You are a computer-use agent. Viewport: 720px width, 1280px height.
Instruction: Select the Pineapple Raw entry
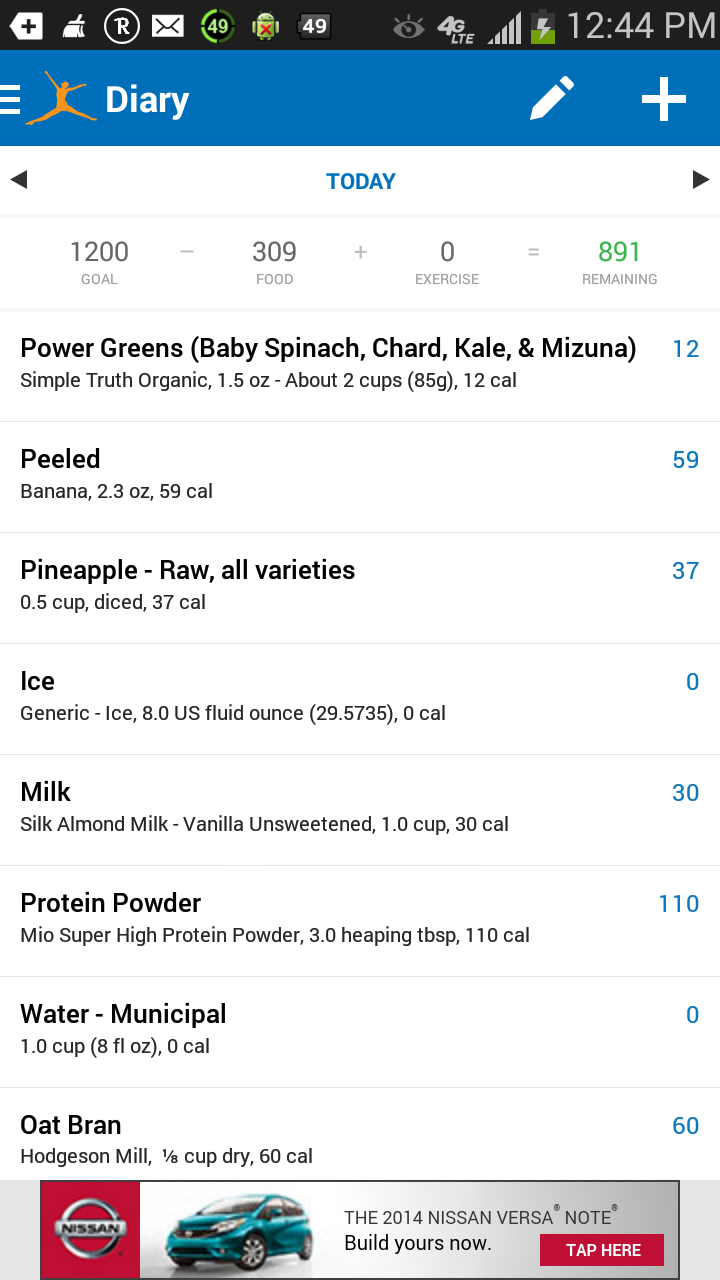coord(360,586)
